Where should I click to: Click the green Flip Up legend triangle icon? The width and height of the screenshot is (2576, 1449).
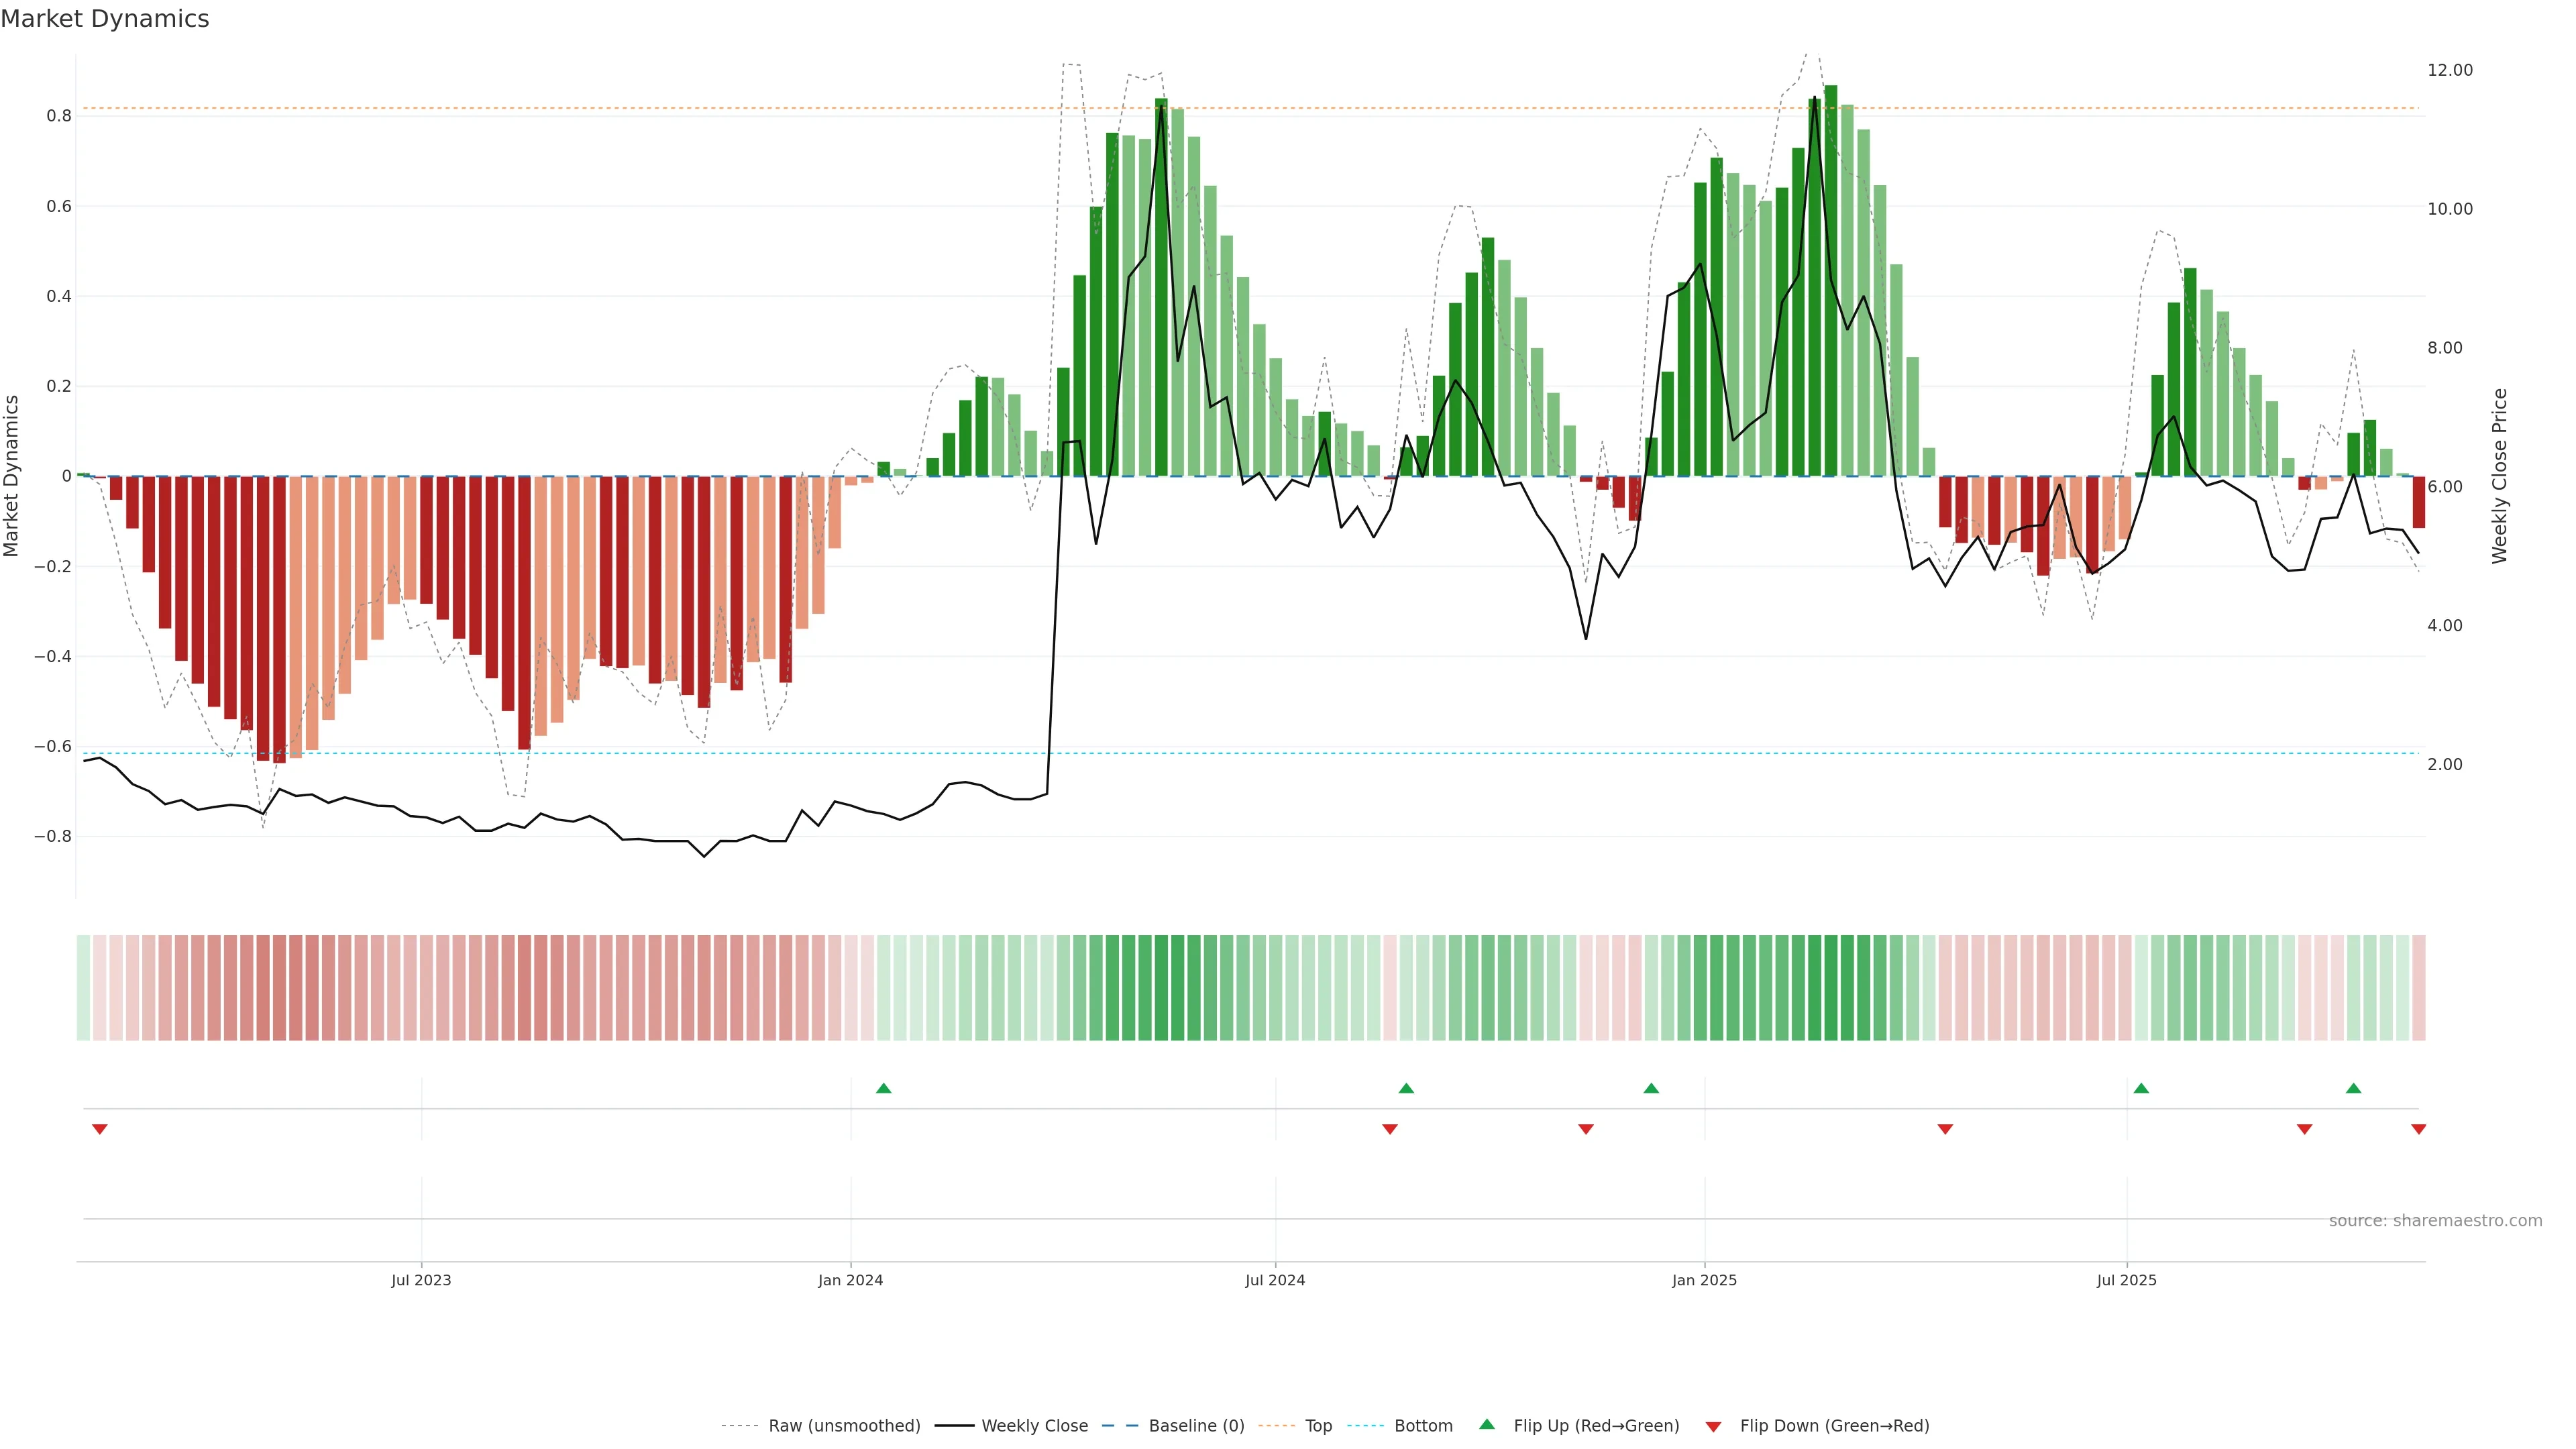click(x=1487, y=1424)
